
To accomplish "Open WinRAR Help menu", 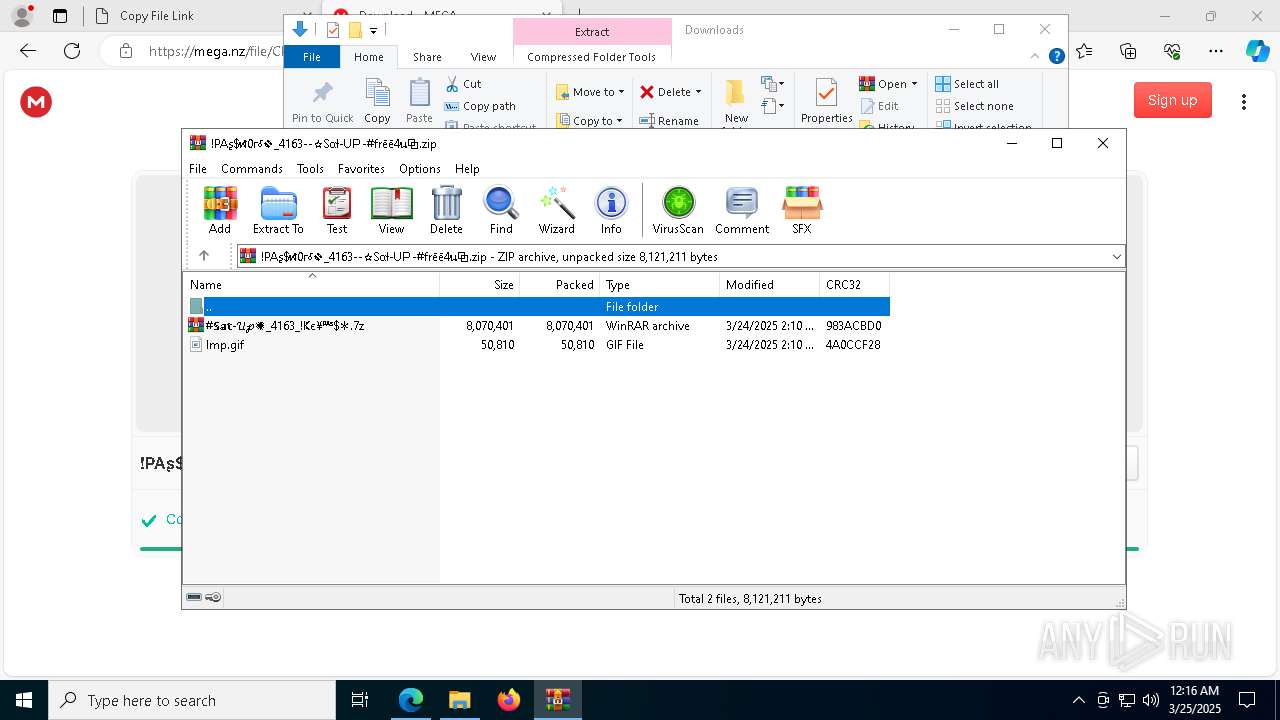I will pos(467,169).
